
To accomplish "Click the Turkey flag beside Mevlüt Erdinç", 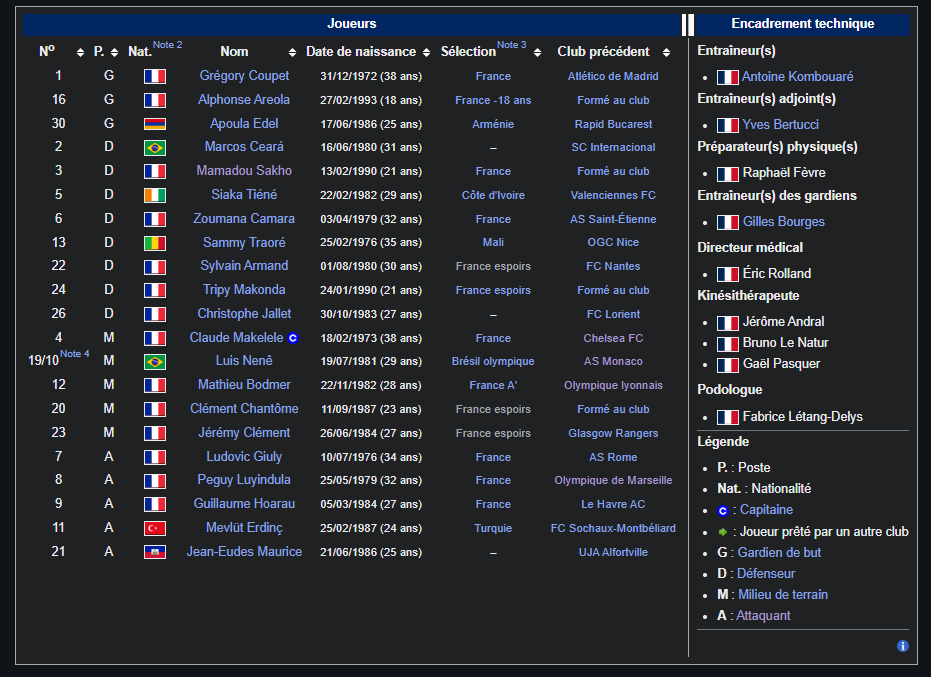I will click(155, 529).
